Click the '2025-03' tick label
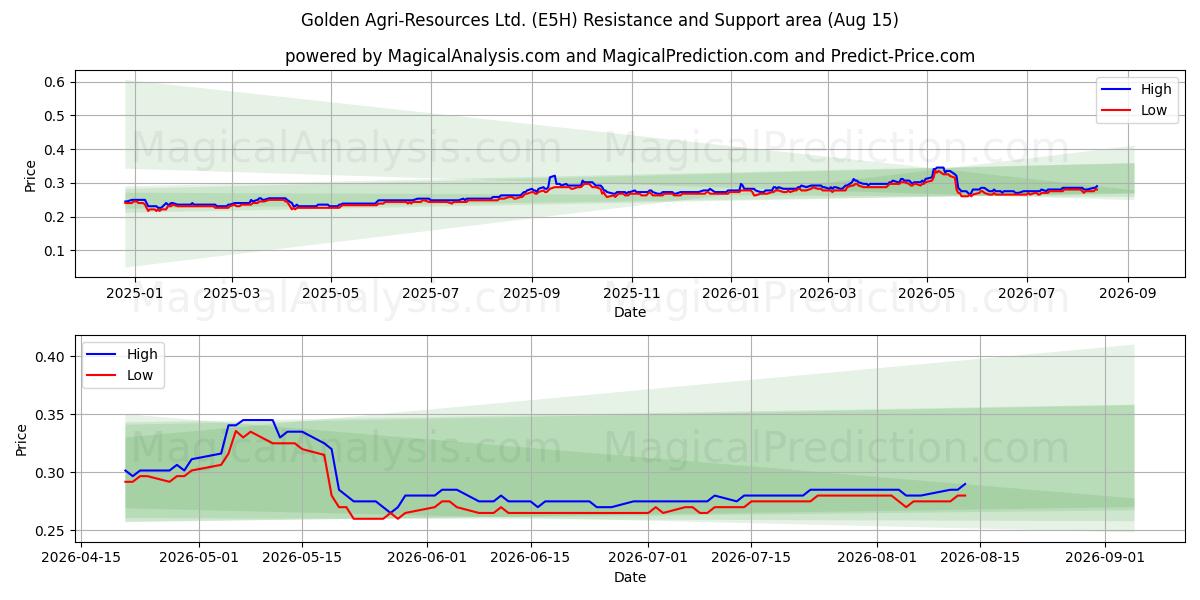 point(232,294)
